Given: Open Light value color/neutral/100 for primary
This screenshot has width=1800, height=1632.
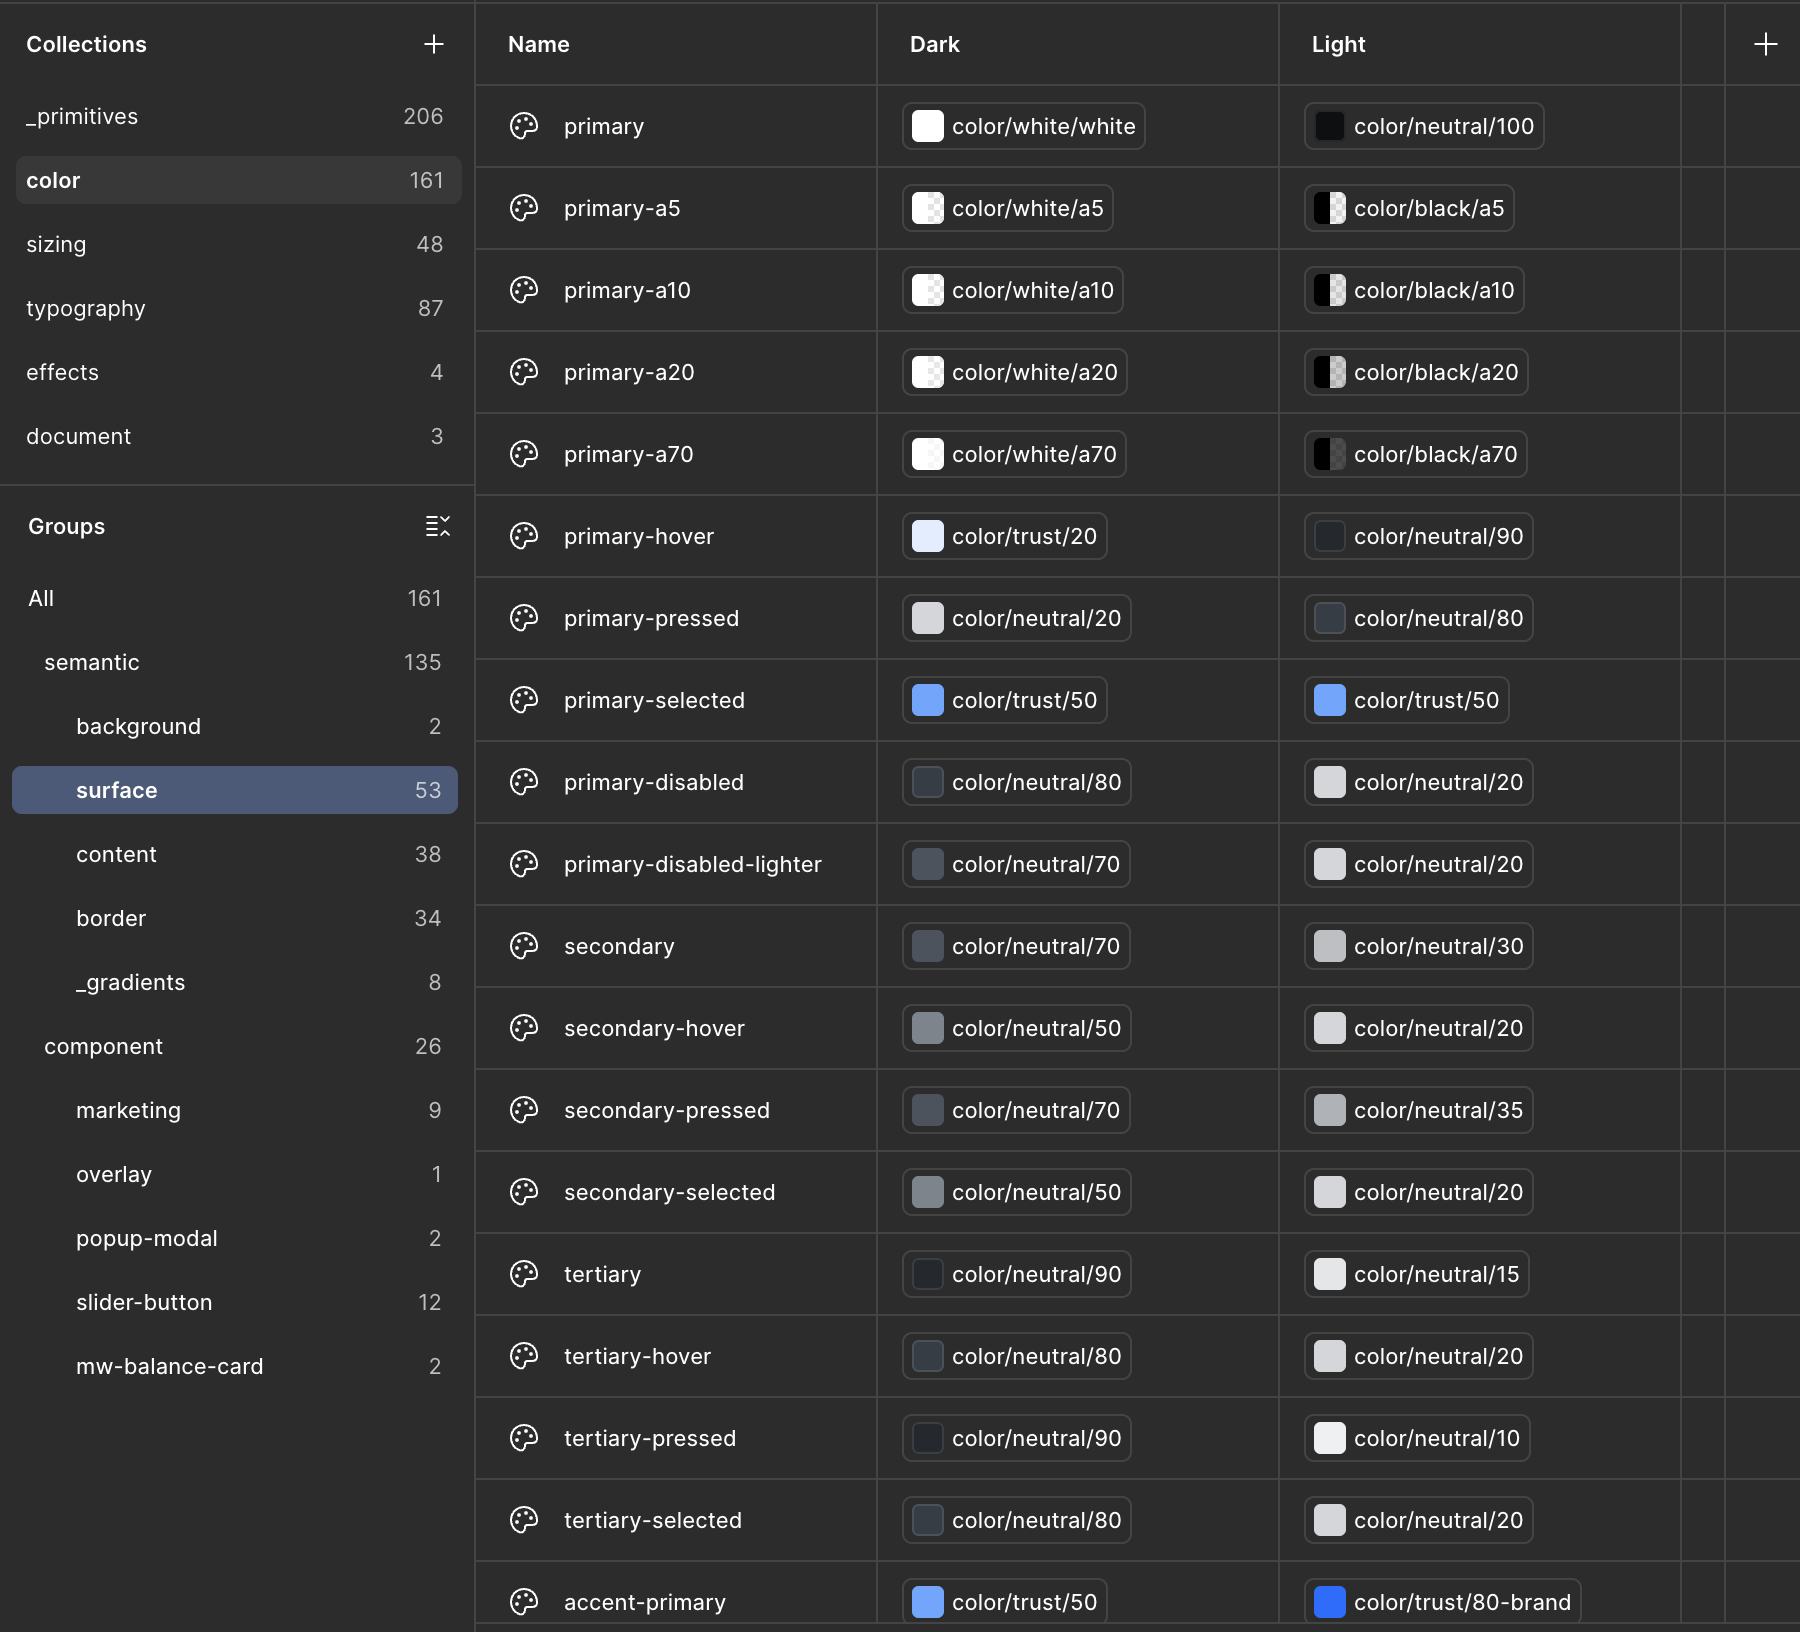Looking at the screenshot, I should coord(1424,126).
